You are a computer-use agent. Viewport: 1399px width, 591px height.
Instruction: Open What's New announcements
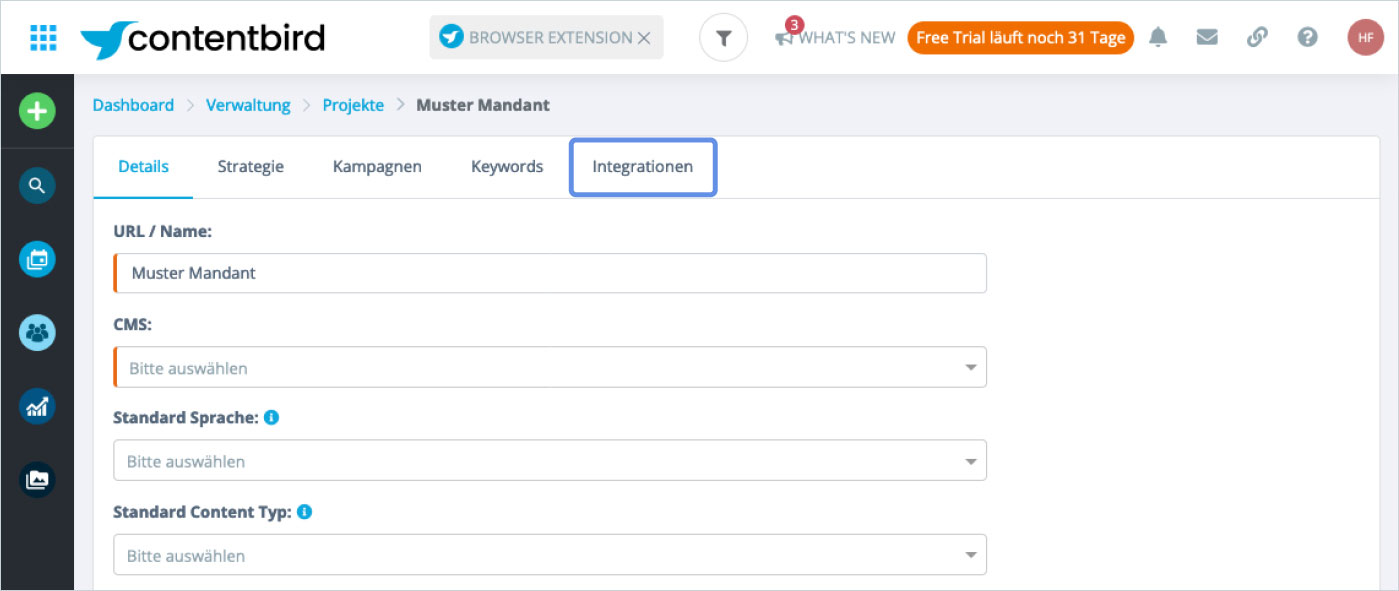click(835, 37)
